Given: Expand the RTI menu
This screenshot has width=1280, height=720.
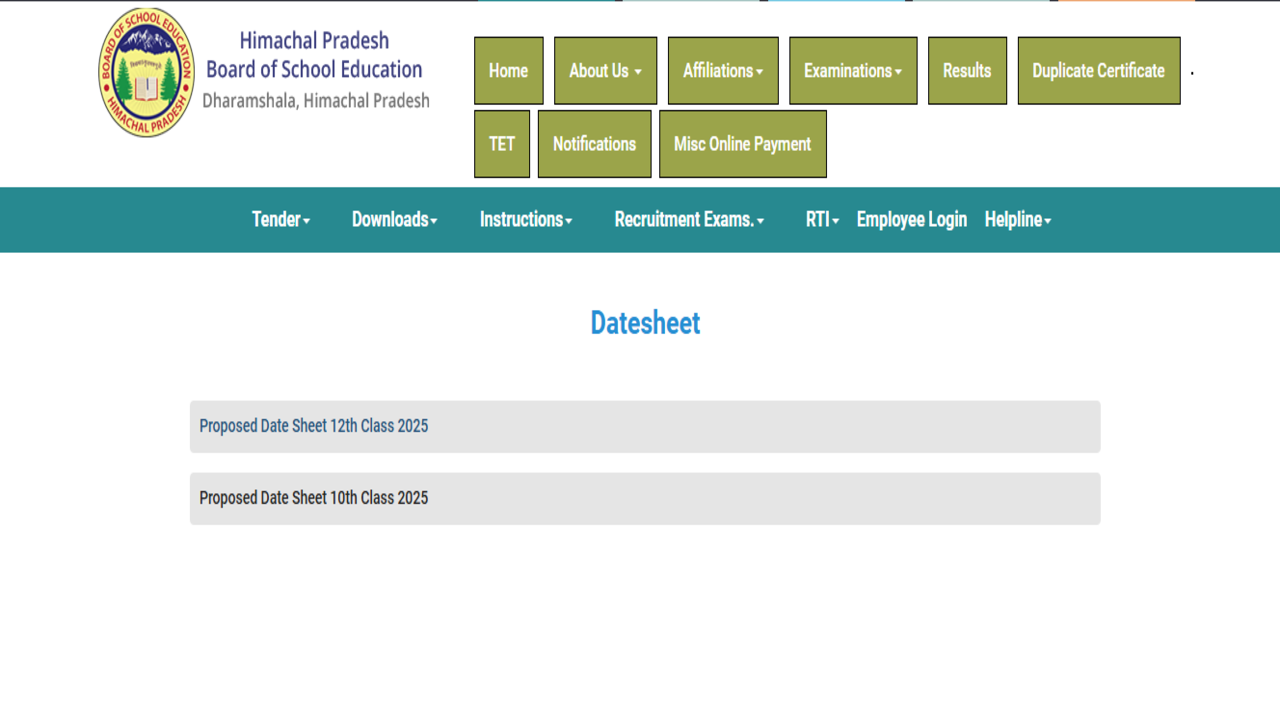Looking at the screenshot, I should tap(821, 220).
